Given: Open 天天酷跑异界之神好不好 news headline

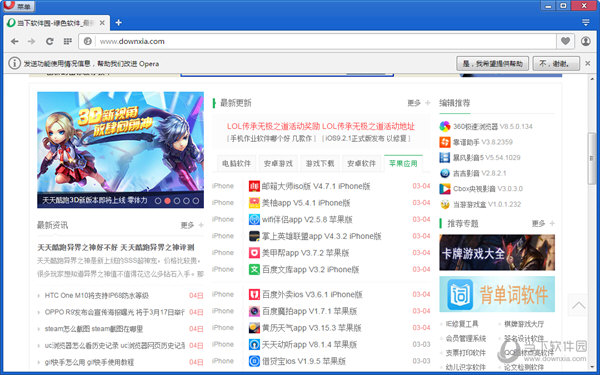Looking at the screenshot, I should coord(116,248).
